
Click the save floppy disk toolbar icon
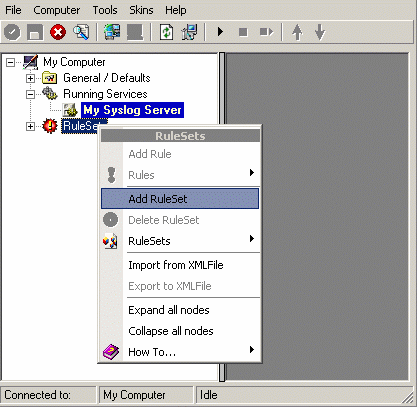(35, 32)
